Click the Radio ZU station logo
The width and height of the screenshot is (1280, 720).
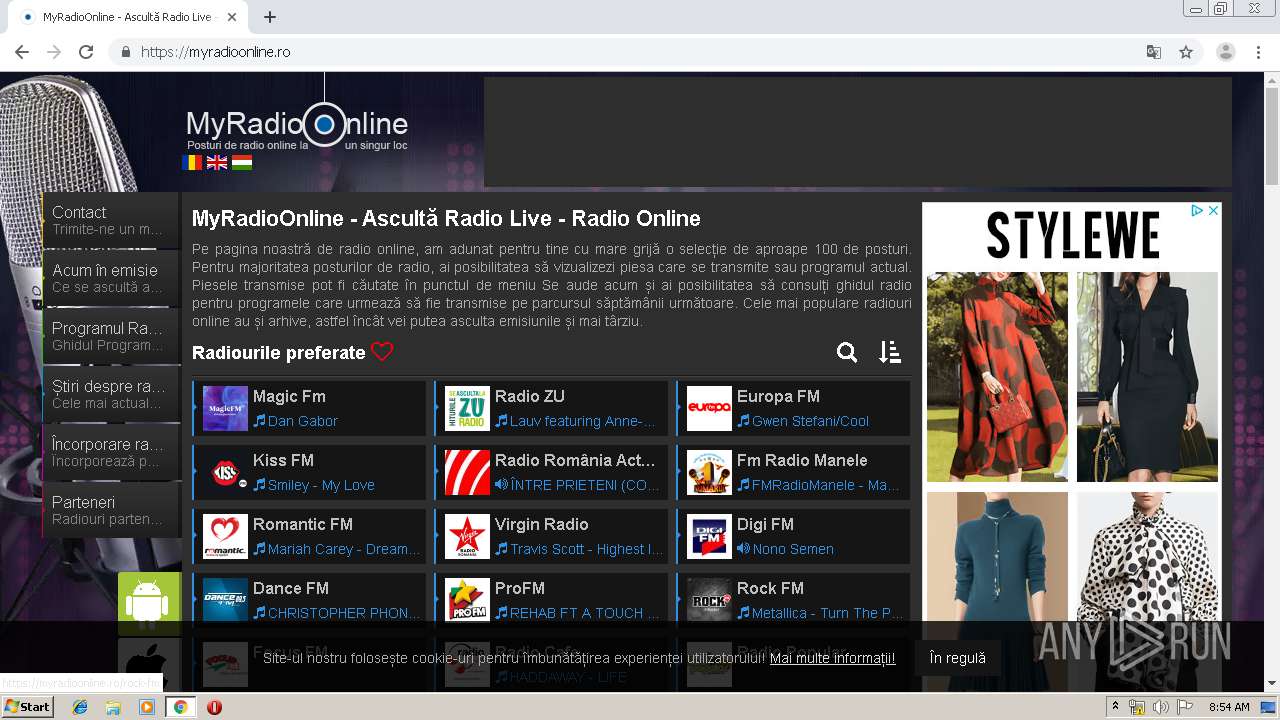(x=467, y=409)
